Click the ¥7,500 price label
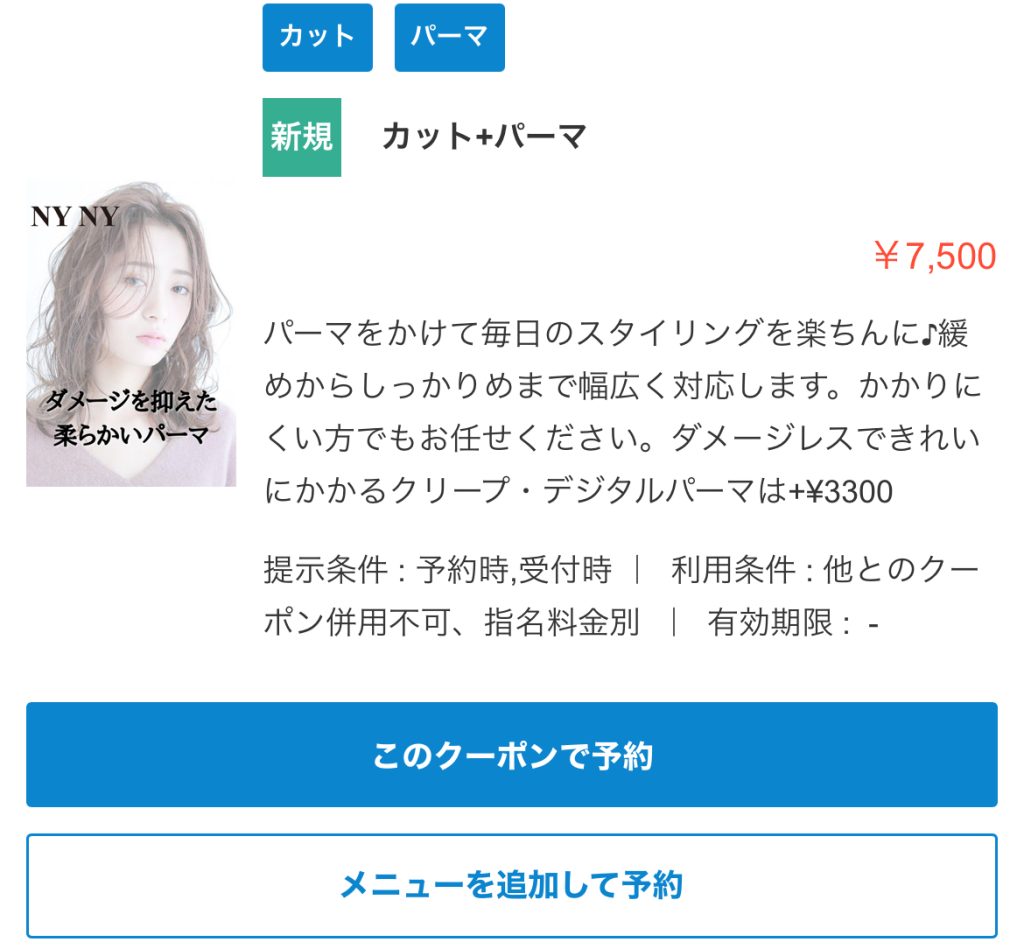The image size is (1024, 949). [x=935, y=255]
